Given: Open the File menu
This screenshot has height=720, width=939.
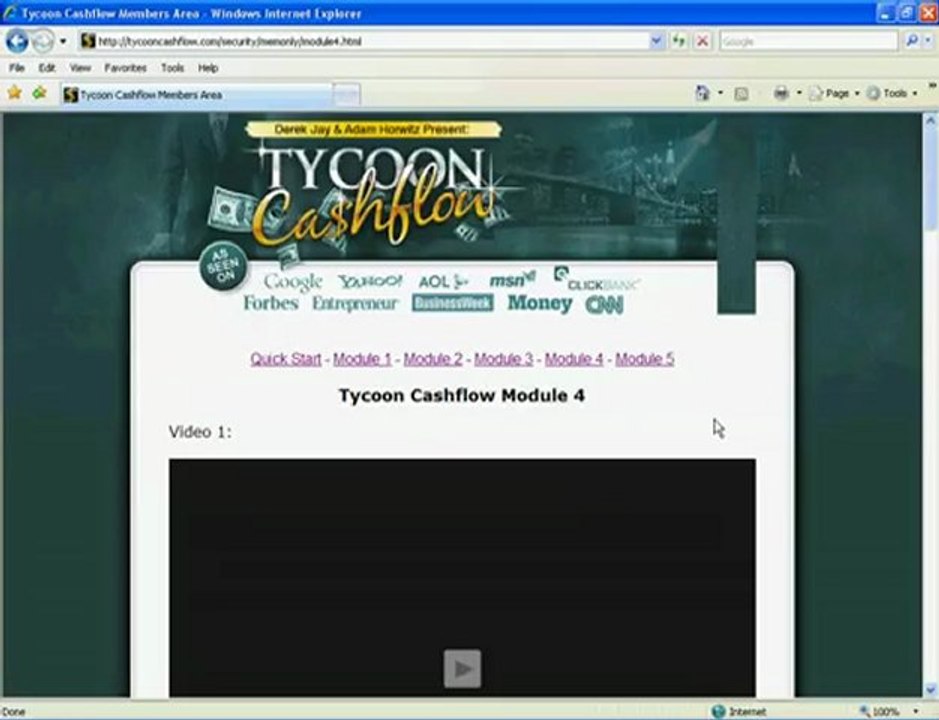Looking at the screenshot, I should click(x=17, y=68).
